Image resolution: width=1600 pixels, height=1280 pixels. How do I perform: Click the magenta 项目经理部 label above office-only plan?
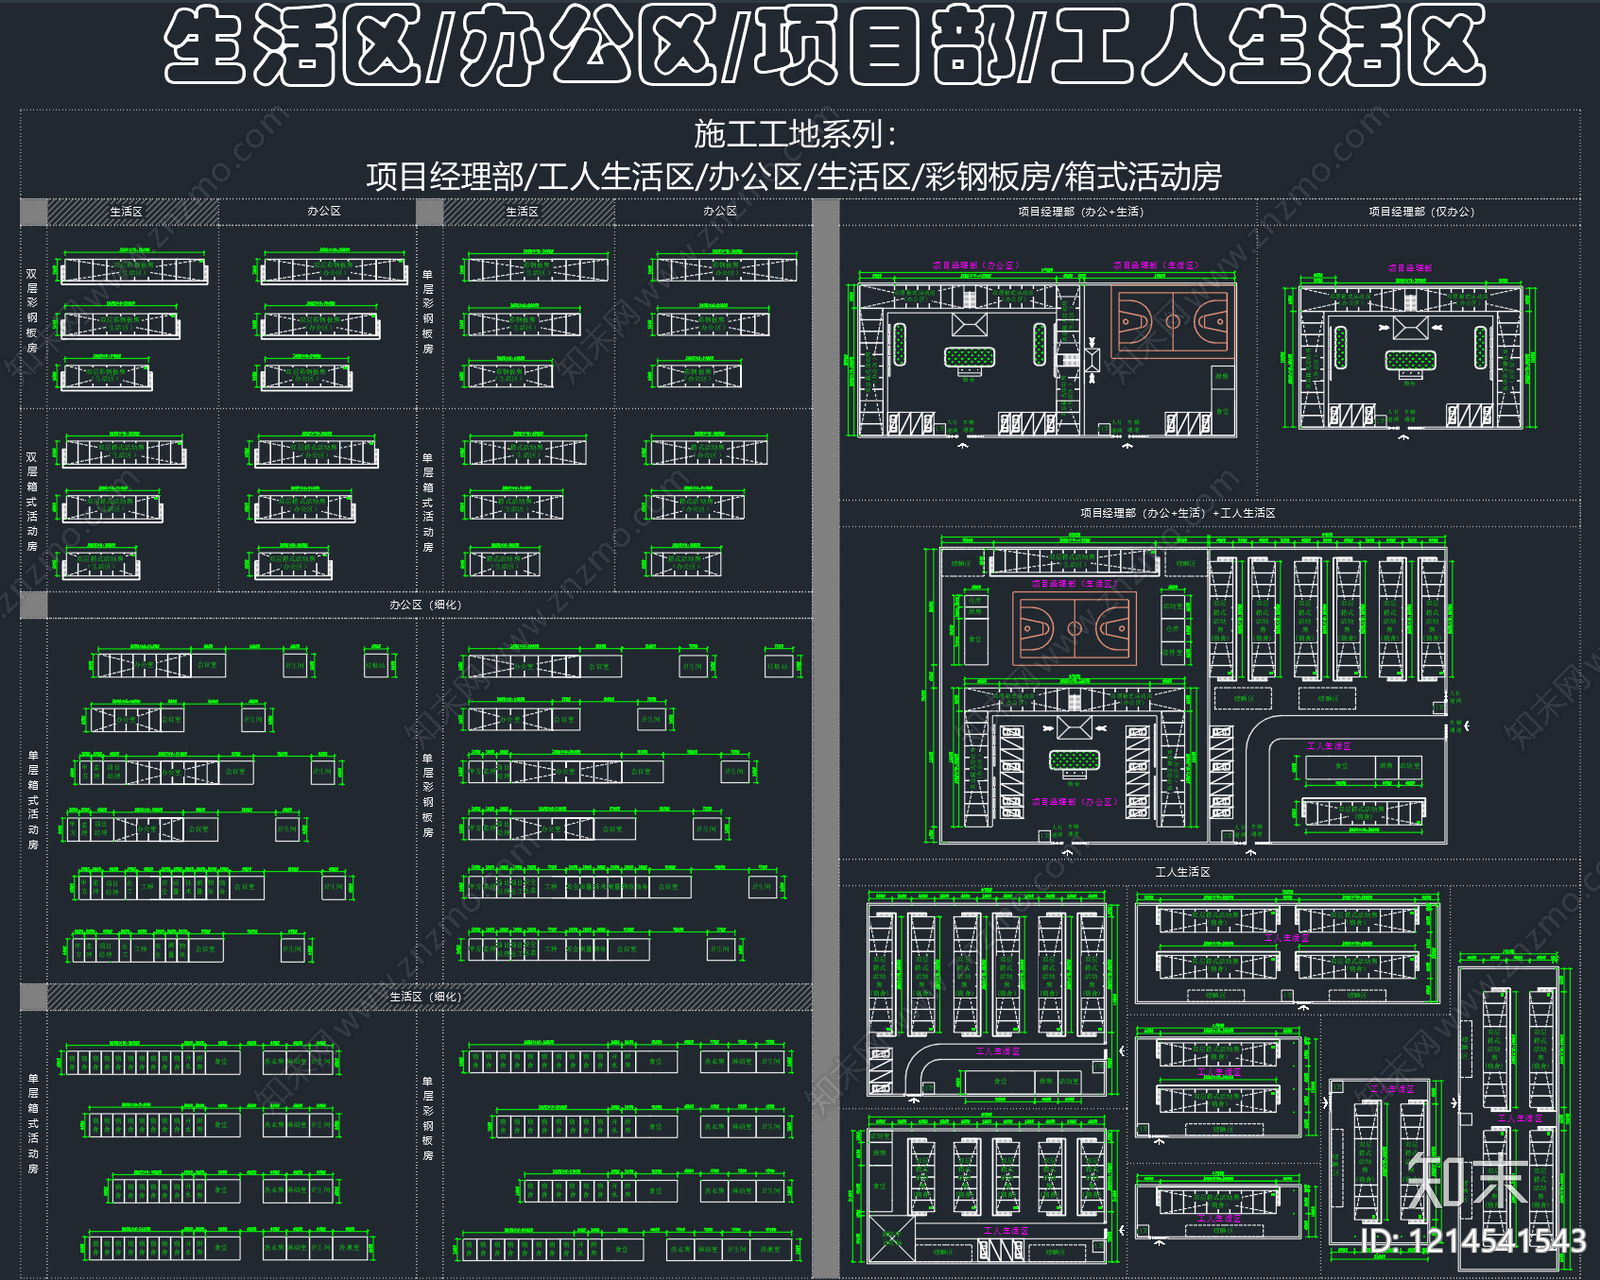point(1409,268)
